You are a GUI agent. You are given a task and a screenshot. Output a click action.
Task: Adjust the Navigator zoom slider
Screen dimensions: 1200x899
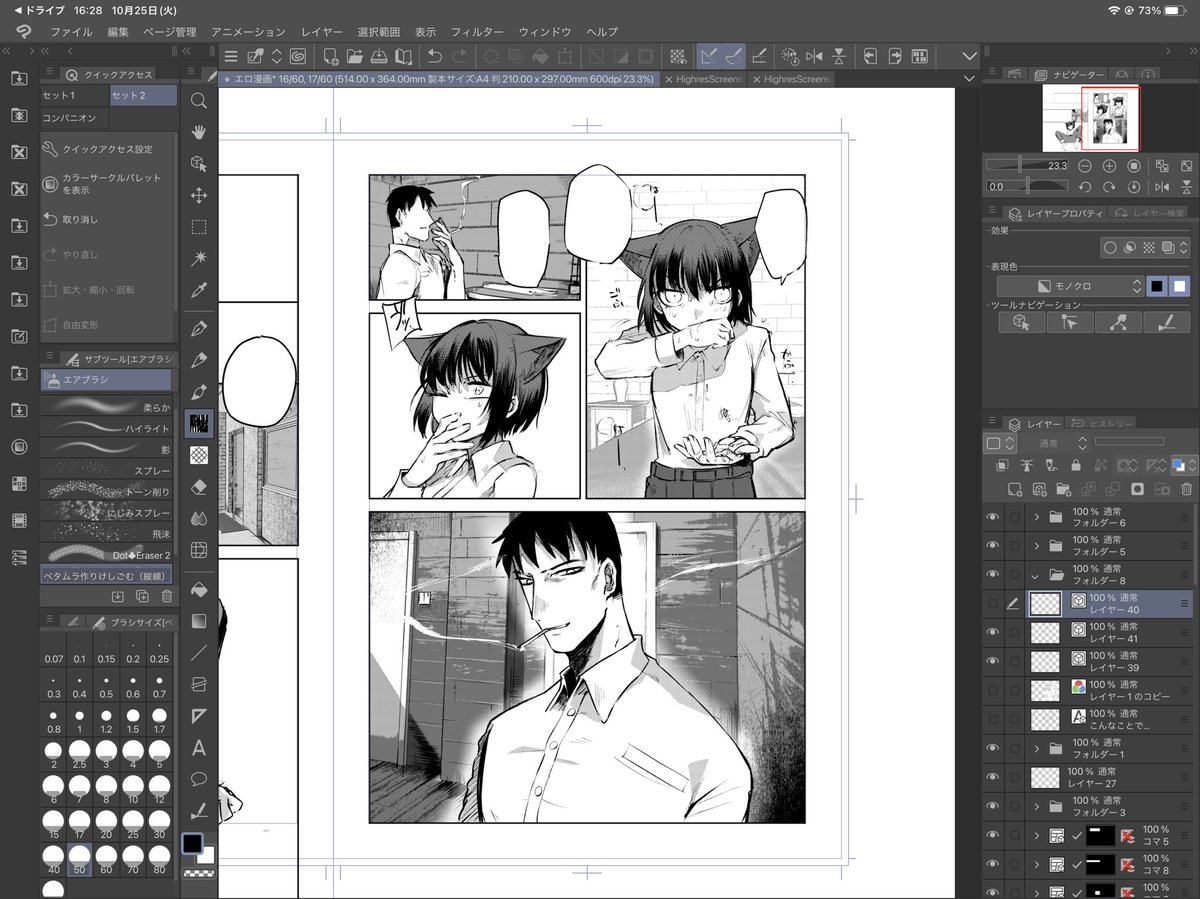click(1028, 165)
